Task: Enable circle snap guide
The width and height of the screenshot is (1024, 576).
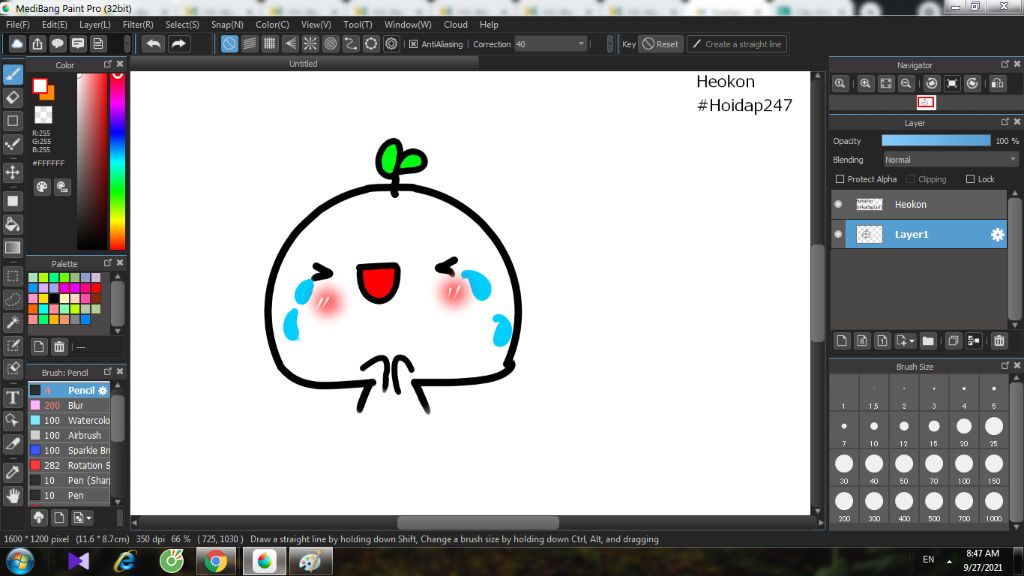Action: (330, 44)
